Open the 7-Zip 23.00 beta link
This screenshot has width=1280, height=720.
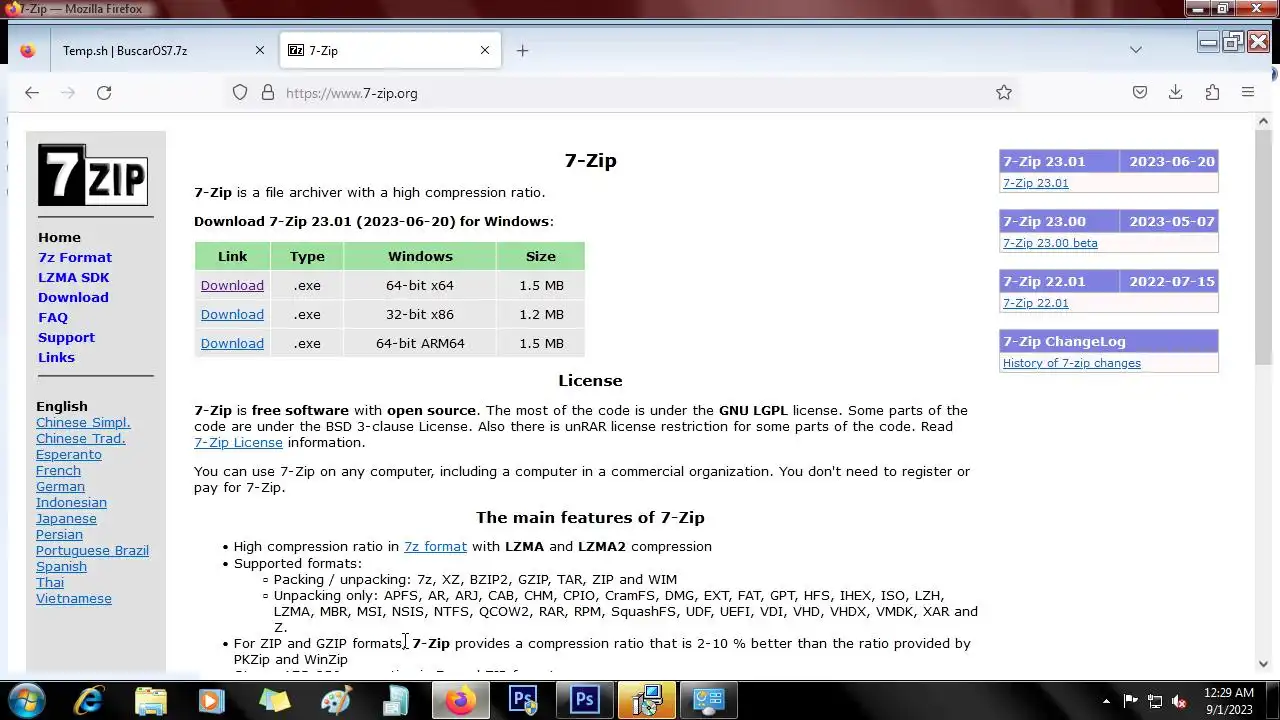(x=1050, y=243)
